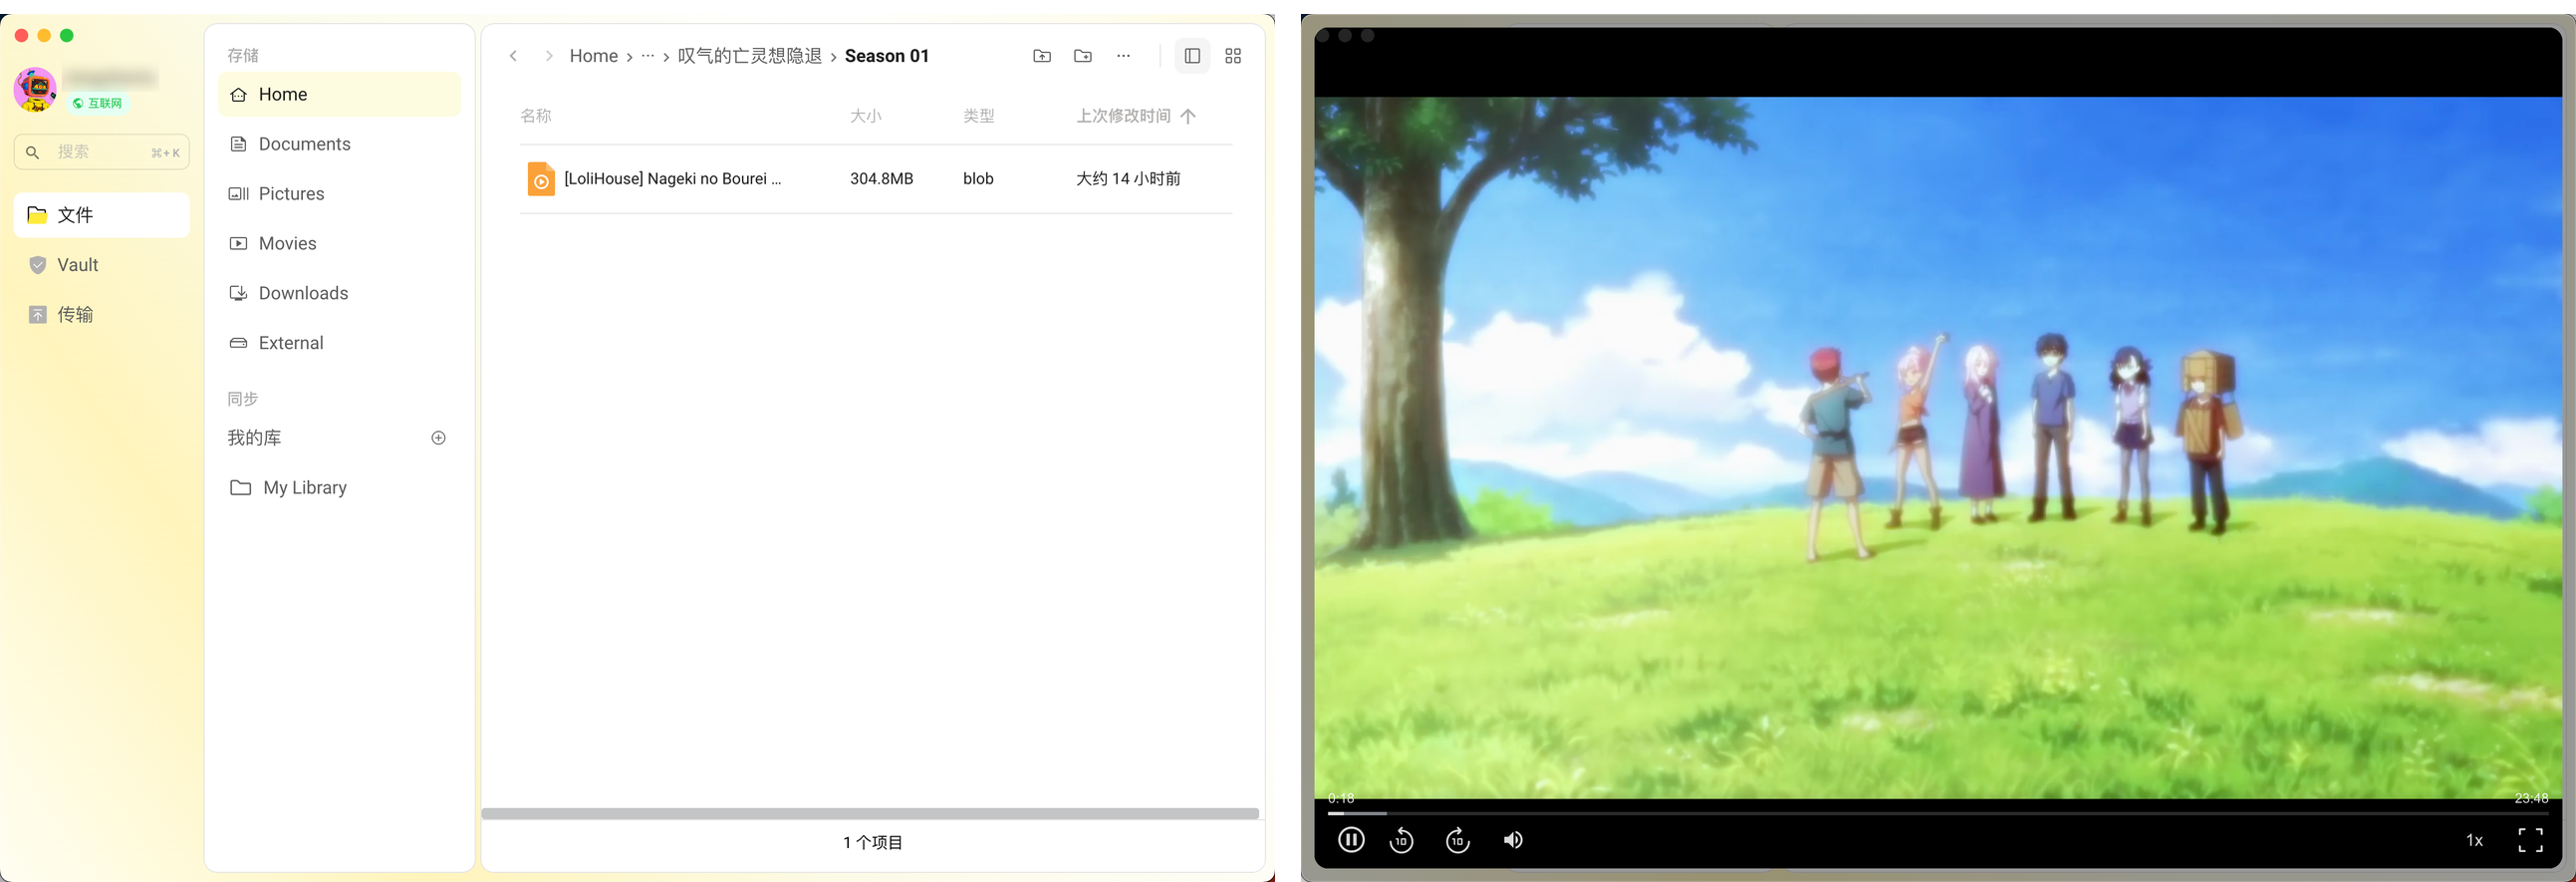
Task: Create a new folder
Action: (x=1082, y=56)
